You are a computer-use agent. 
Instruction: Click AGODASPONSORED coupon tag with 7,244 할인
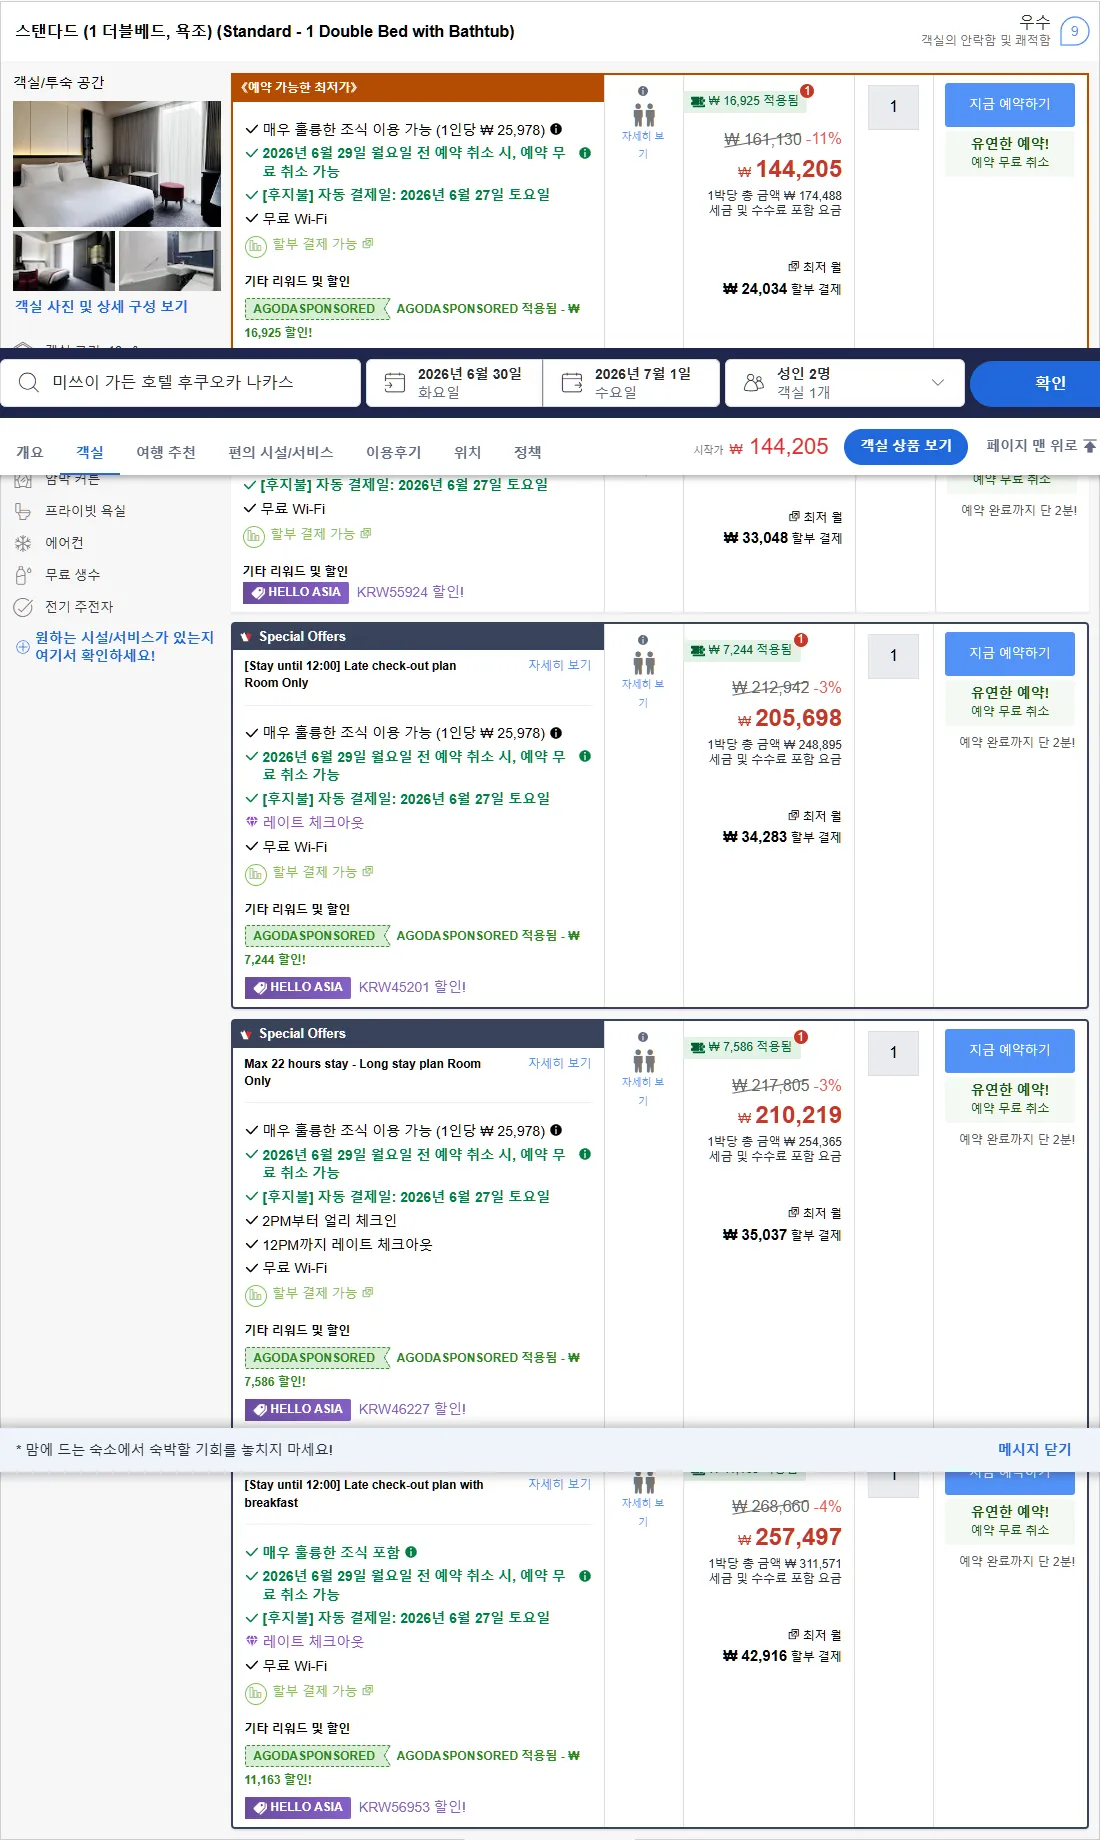coord(317,936)
